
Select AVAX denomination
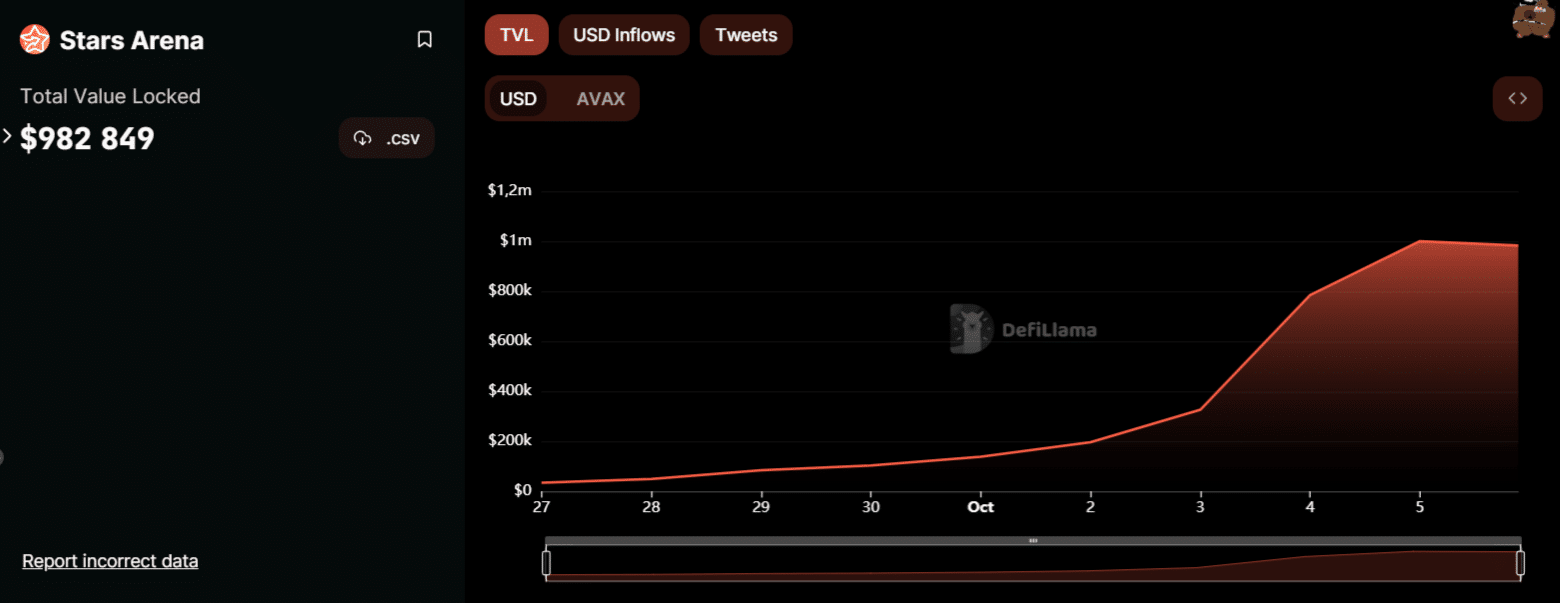click(600, 98)
